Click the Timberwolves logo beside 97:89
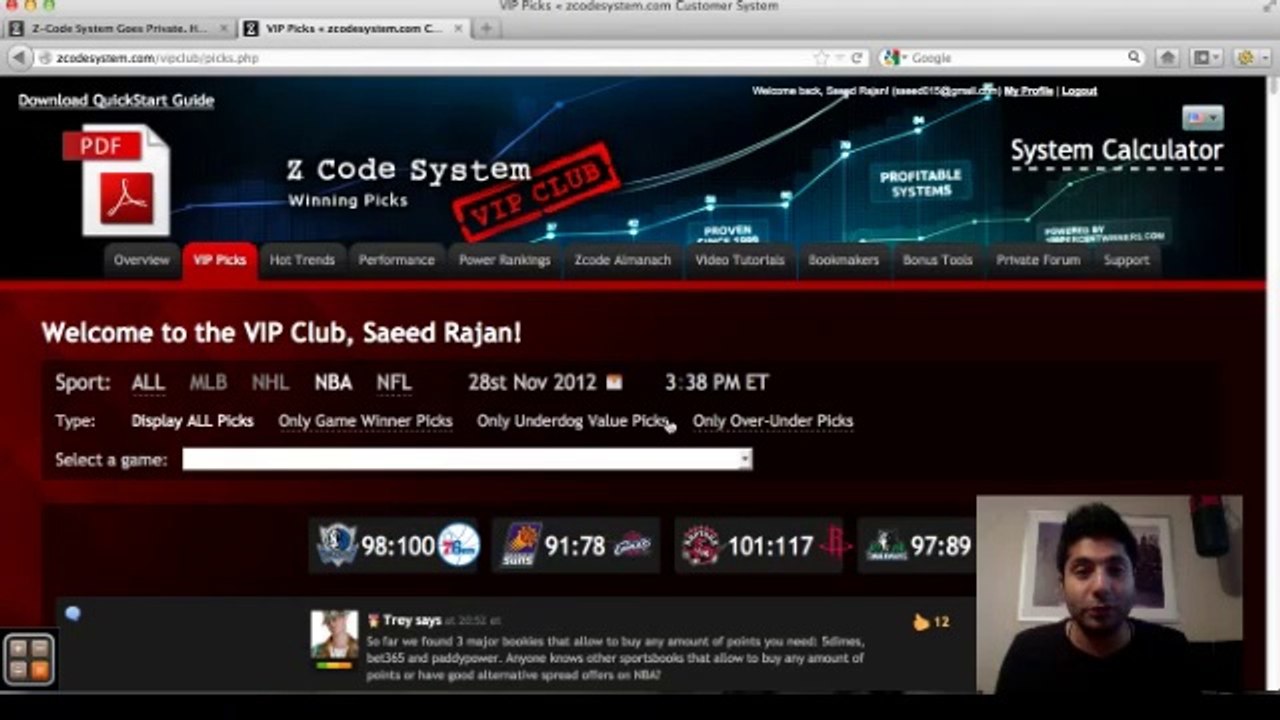 886,546
